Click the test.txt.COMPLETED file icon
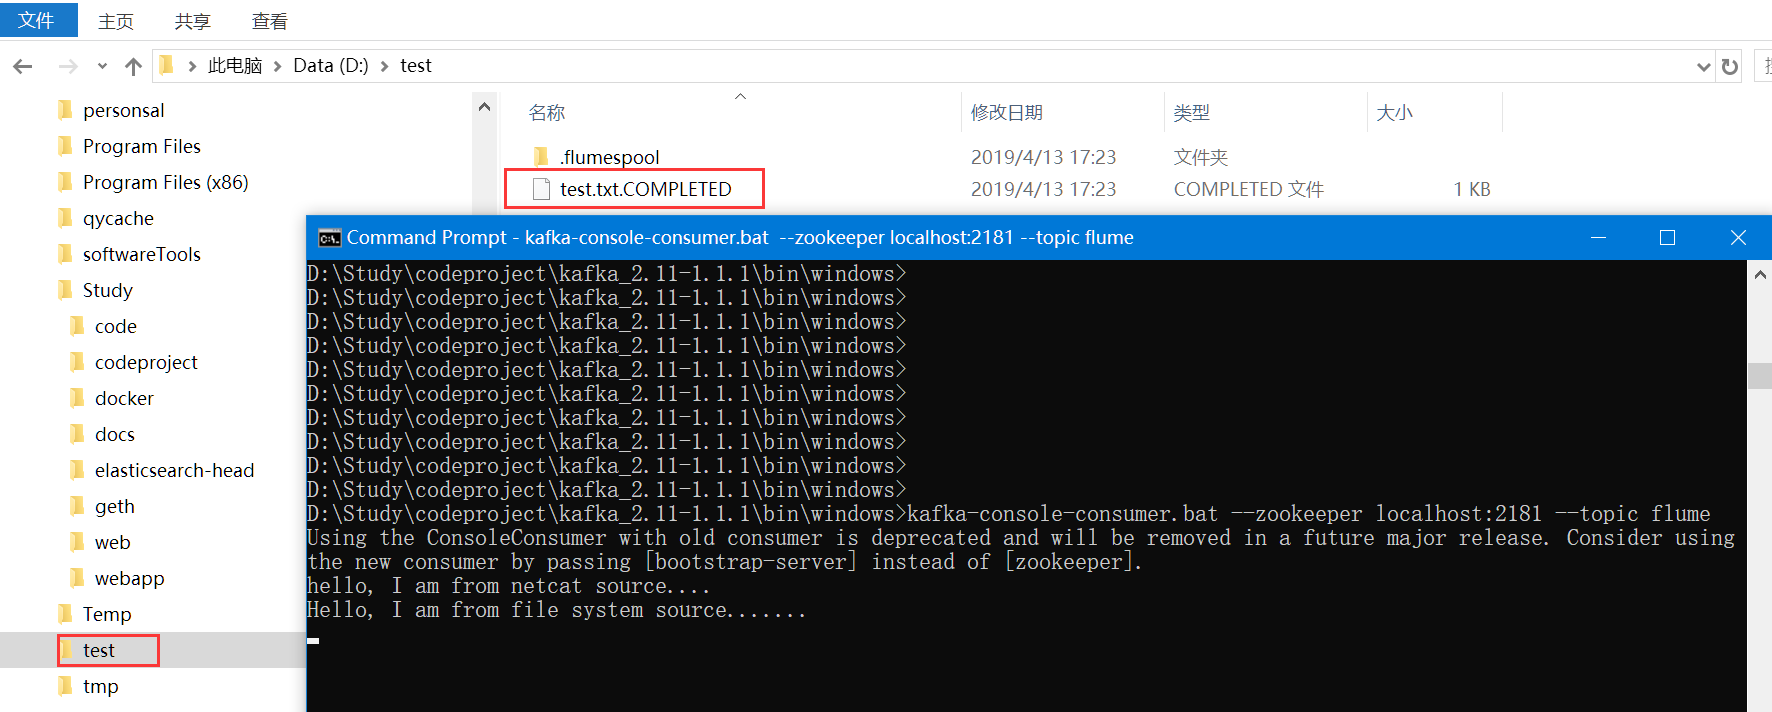The image size is (1772, 712). point(541,189)
